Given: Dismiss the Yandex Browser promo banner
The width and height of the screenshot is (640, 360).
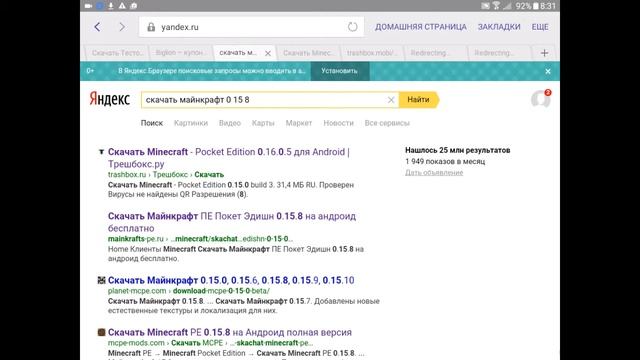Looking at the screenshot, I should point(548,71).
